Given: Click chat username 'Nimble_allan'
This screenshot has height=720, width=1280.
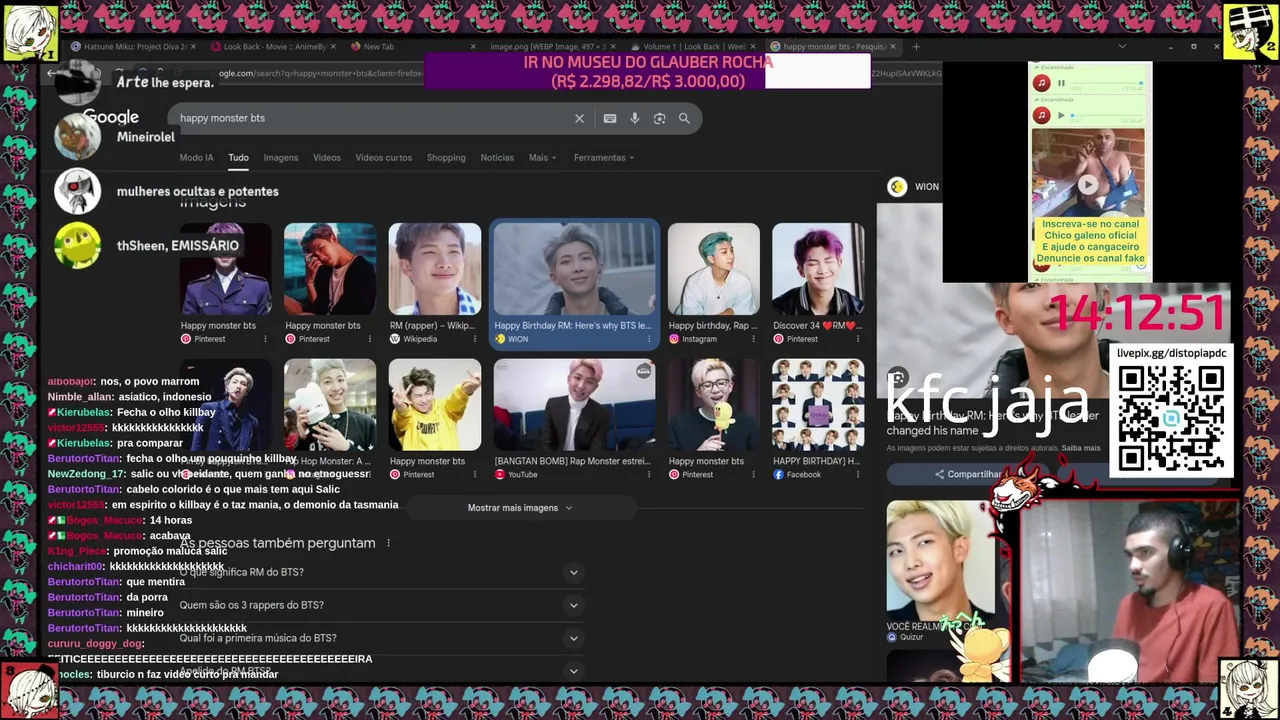Looking at the screenshot, I should click(x=78, y=397).
